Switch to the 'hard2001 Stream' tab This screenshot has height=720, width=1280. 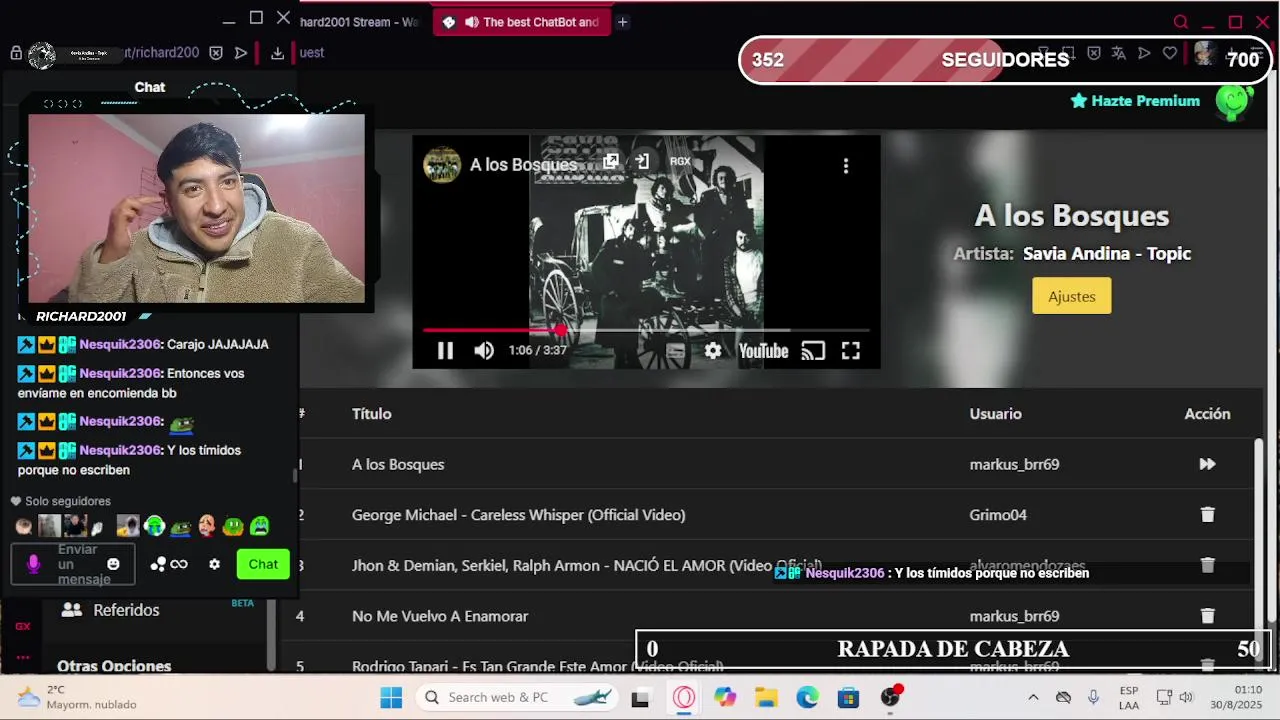click(360, 22)
